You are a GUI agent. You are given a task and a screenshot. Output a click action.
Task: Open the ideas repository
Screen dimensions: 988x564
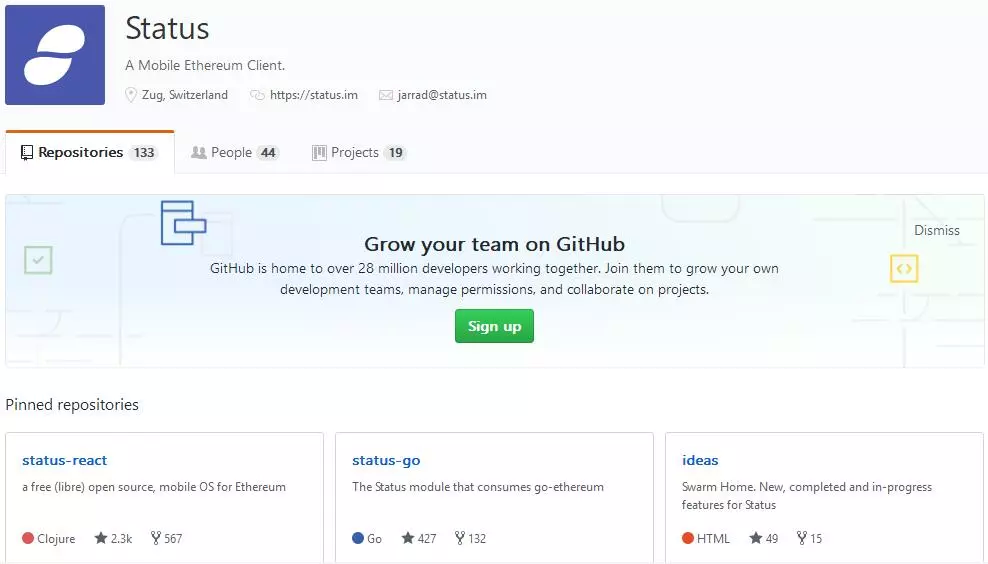(x=700, y=460)
